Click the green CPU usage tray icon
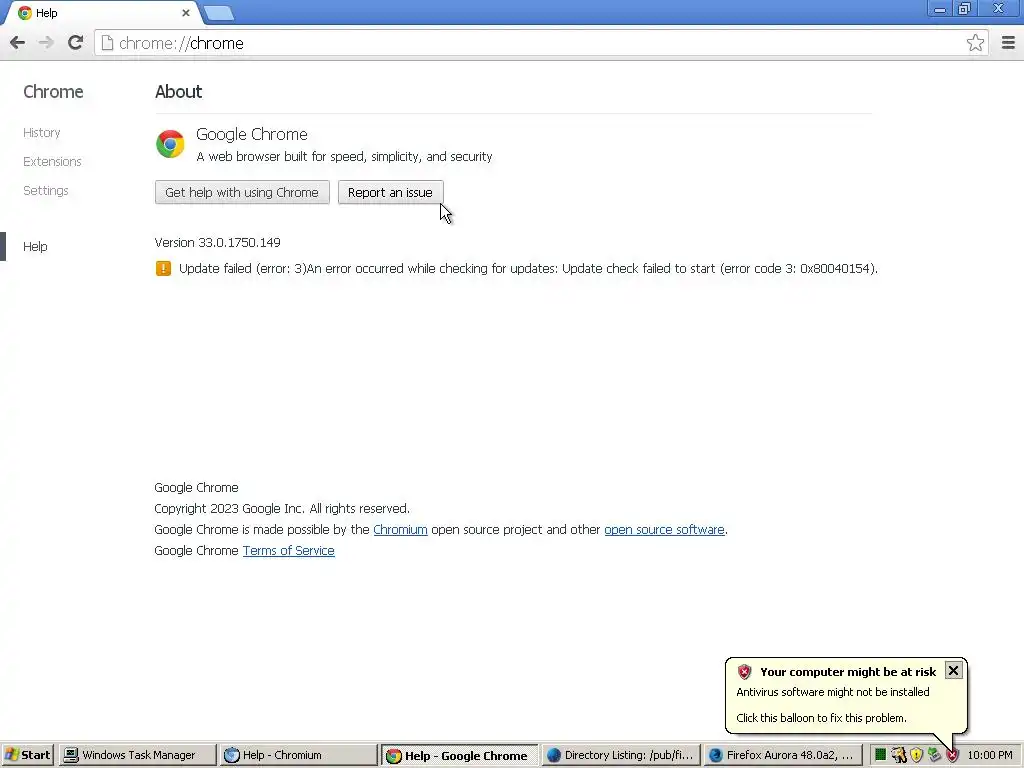This screenshot has width=1024, height=768. (880, 755)
